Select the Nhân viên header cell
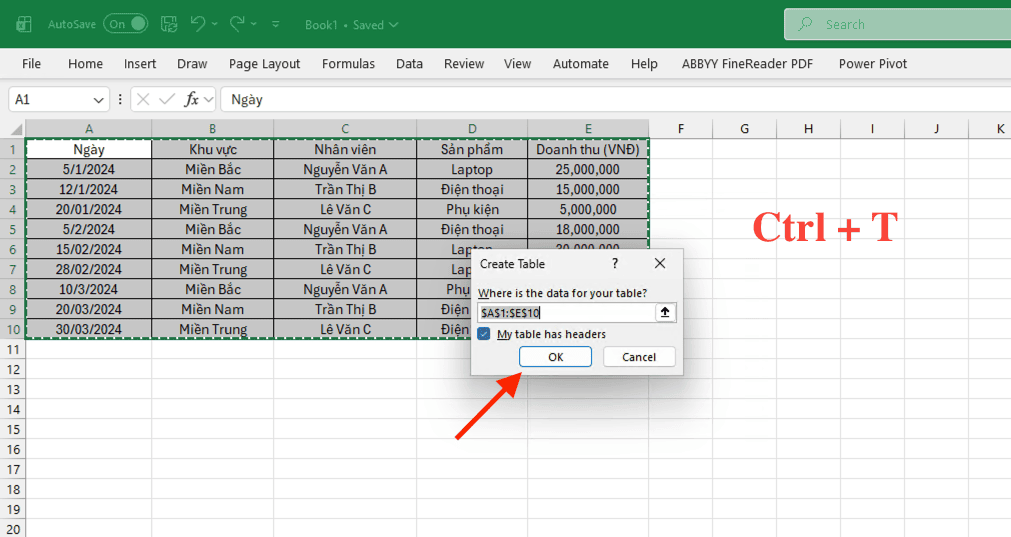Screen dimensions: 1011x537 [x=345, y=150]
